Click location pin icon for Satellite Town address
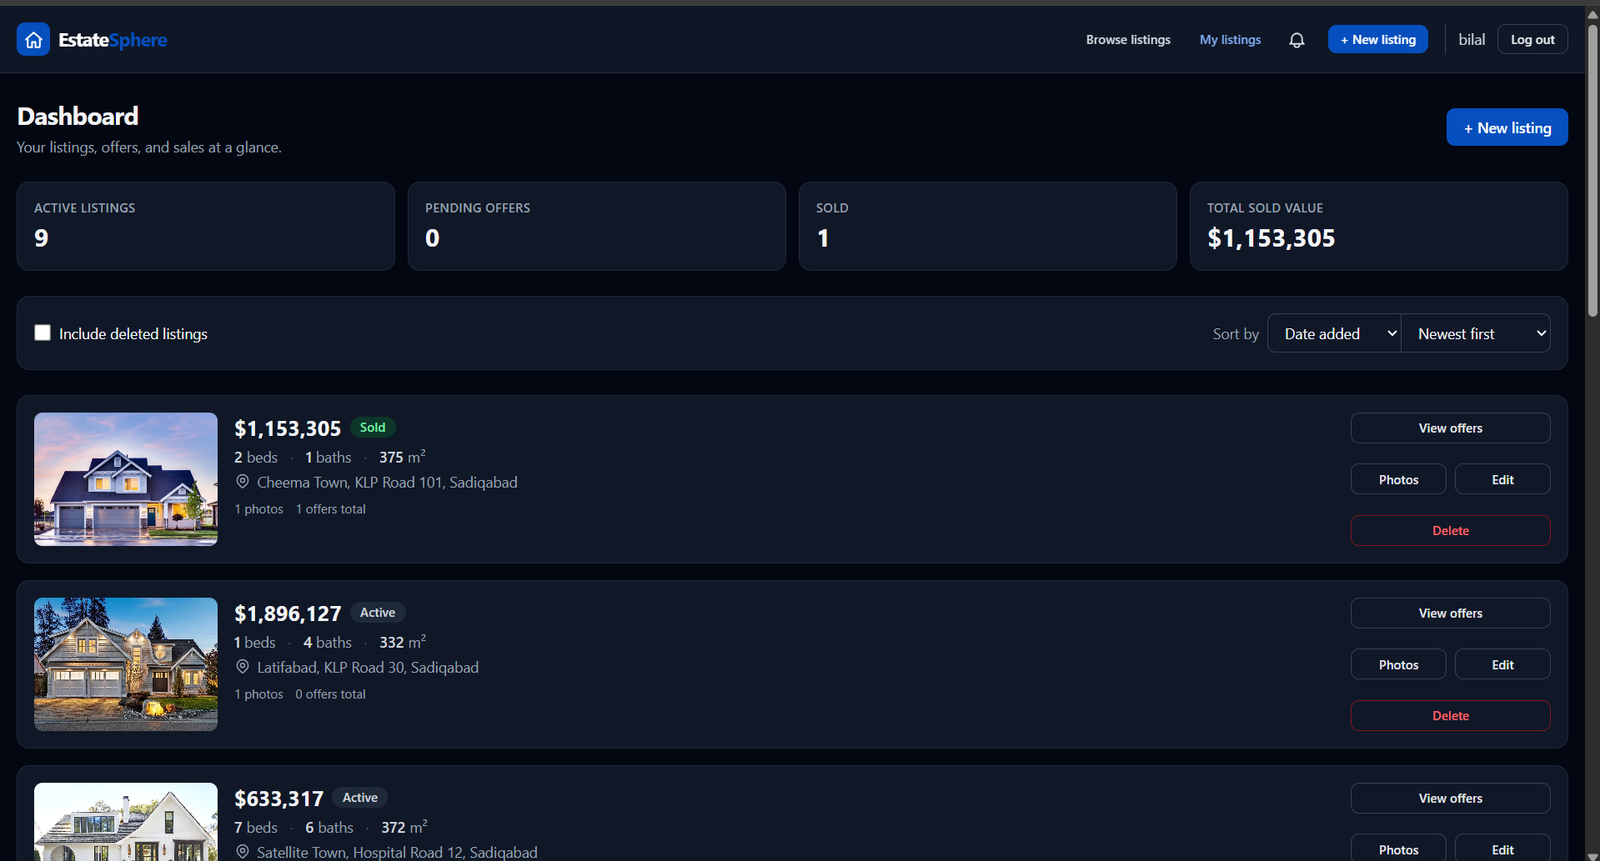 [x=242, y=852]
